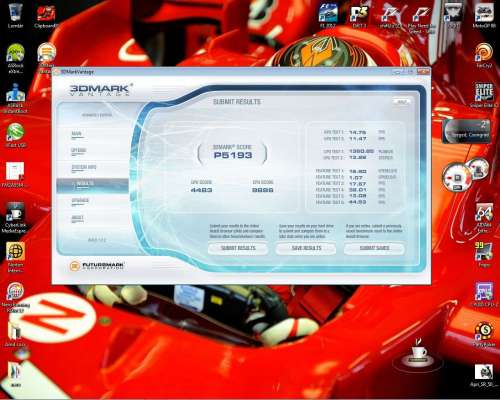Image resolution: width=500 pixels, height=400 pixels.
Task: Click the SUBMIT RESULTS button
Action: pos(238,248)
